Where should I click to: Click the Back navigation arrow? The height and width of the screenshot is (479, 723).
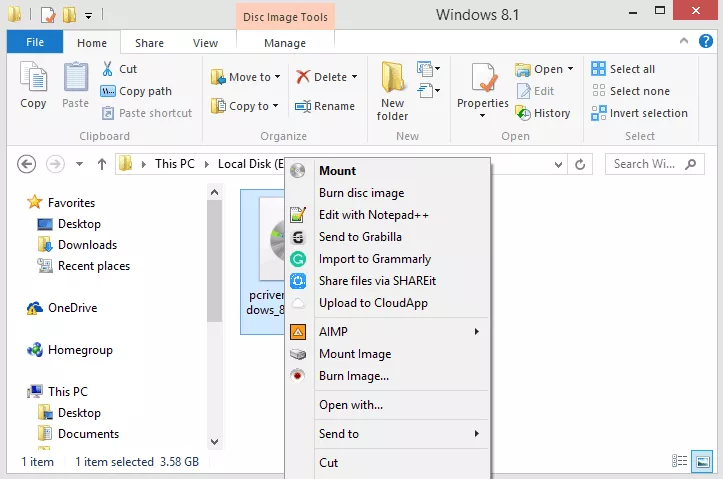tap(26, 164)
